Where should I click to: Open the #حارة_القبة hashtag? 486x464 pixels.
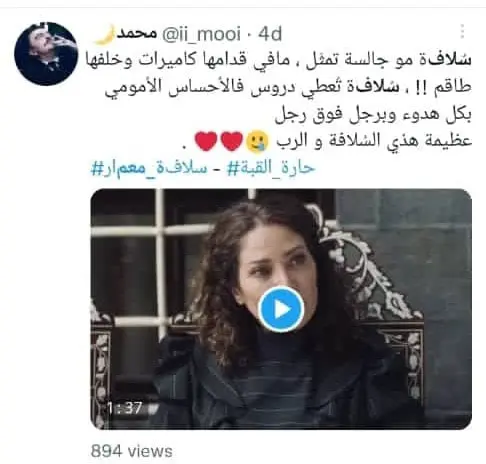pos(271,168)
